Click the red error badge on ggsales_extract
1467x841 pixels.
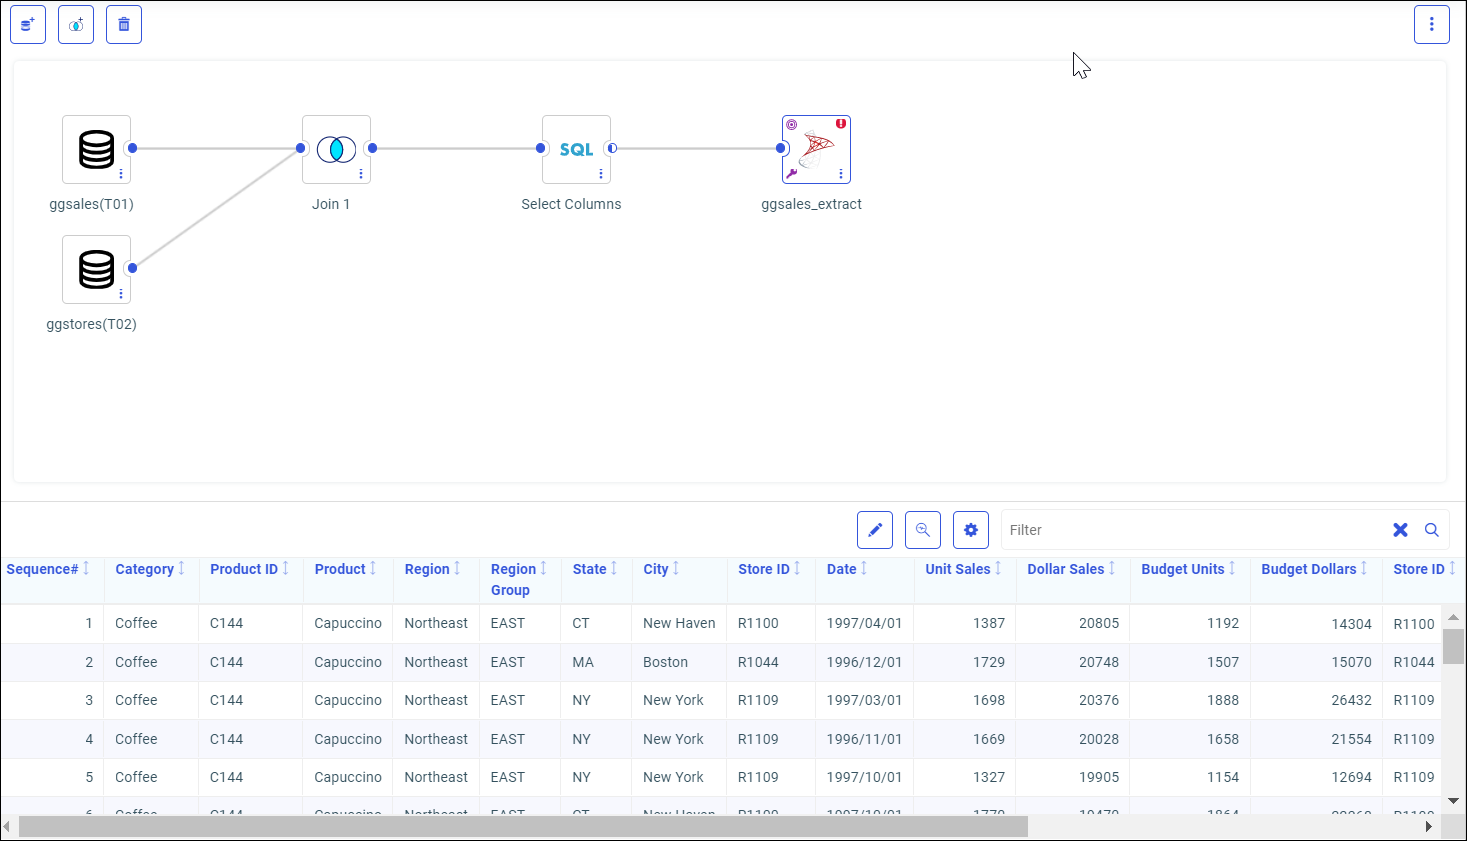(x=841, y=124)
